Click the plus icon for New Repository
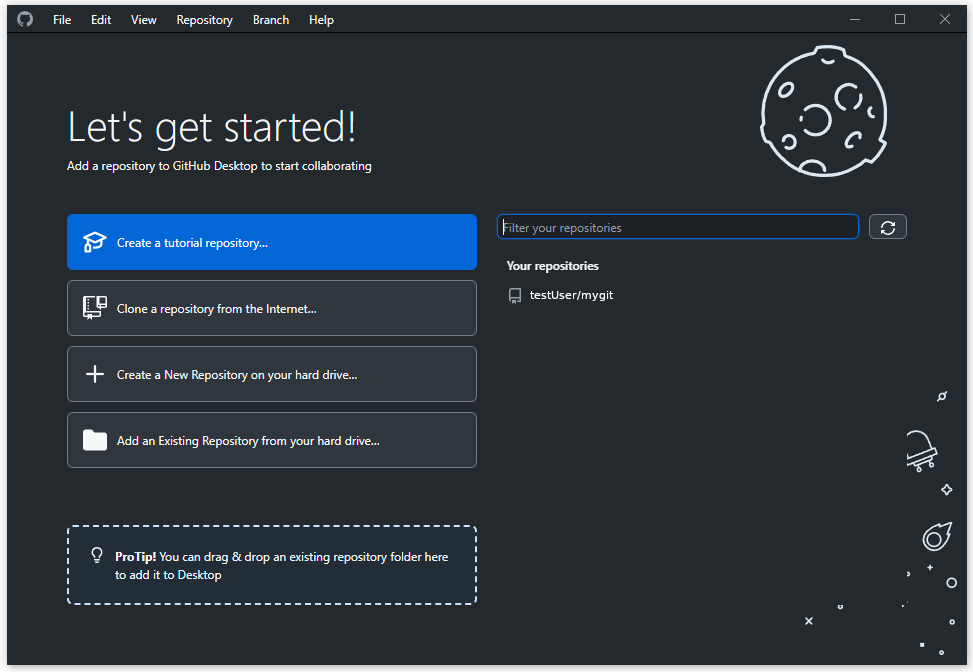 tap(94, 374)
